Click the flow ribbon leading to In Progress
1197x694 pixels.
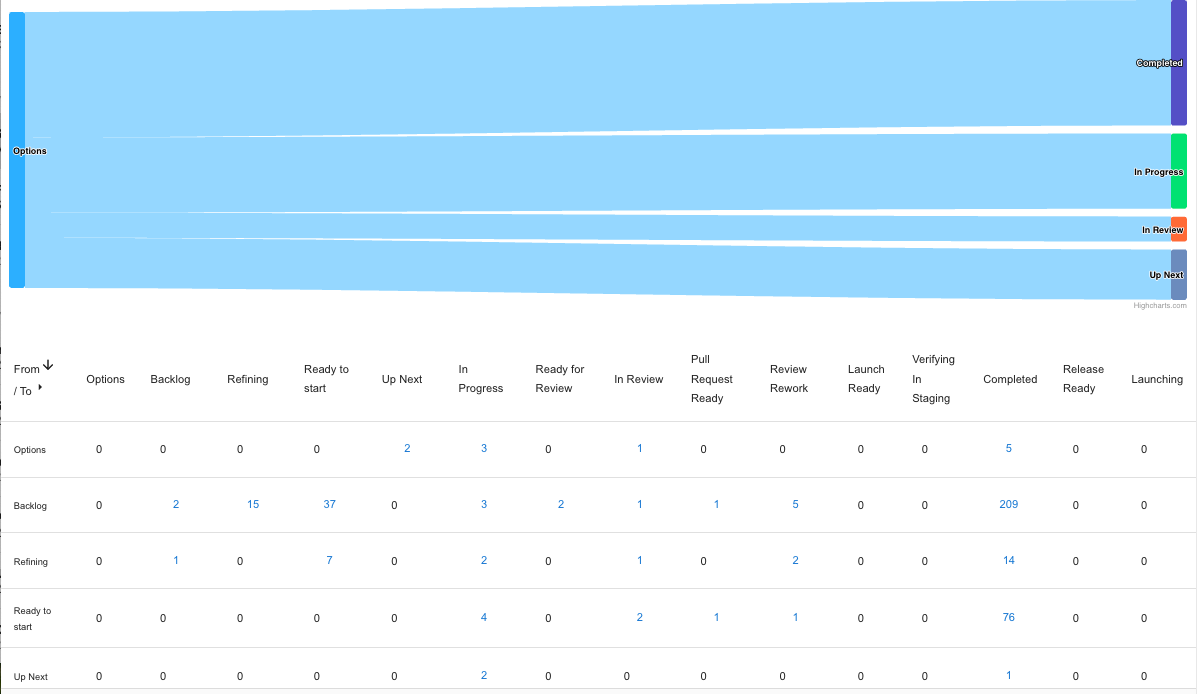(600, 170)
